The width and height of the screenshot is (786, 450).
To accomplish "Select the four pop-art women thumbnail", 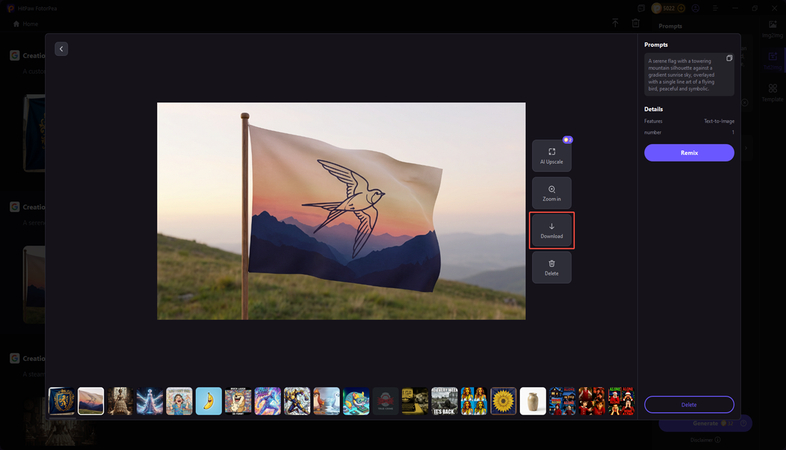I will [474, 401].
